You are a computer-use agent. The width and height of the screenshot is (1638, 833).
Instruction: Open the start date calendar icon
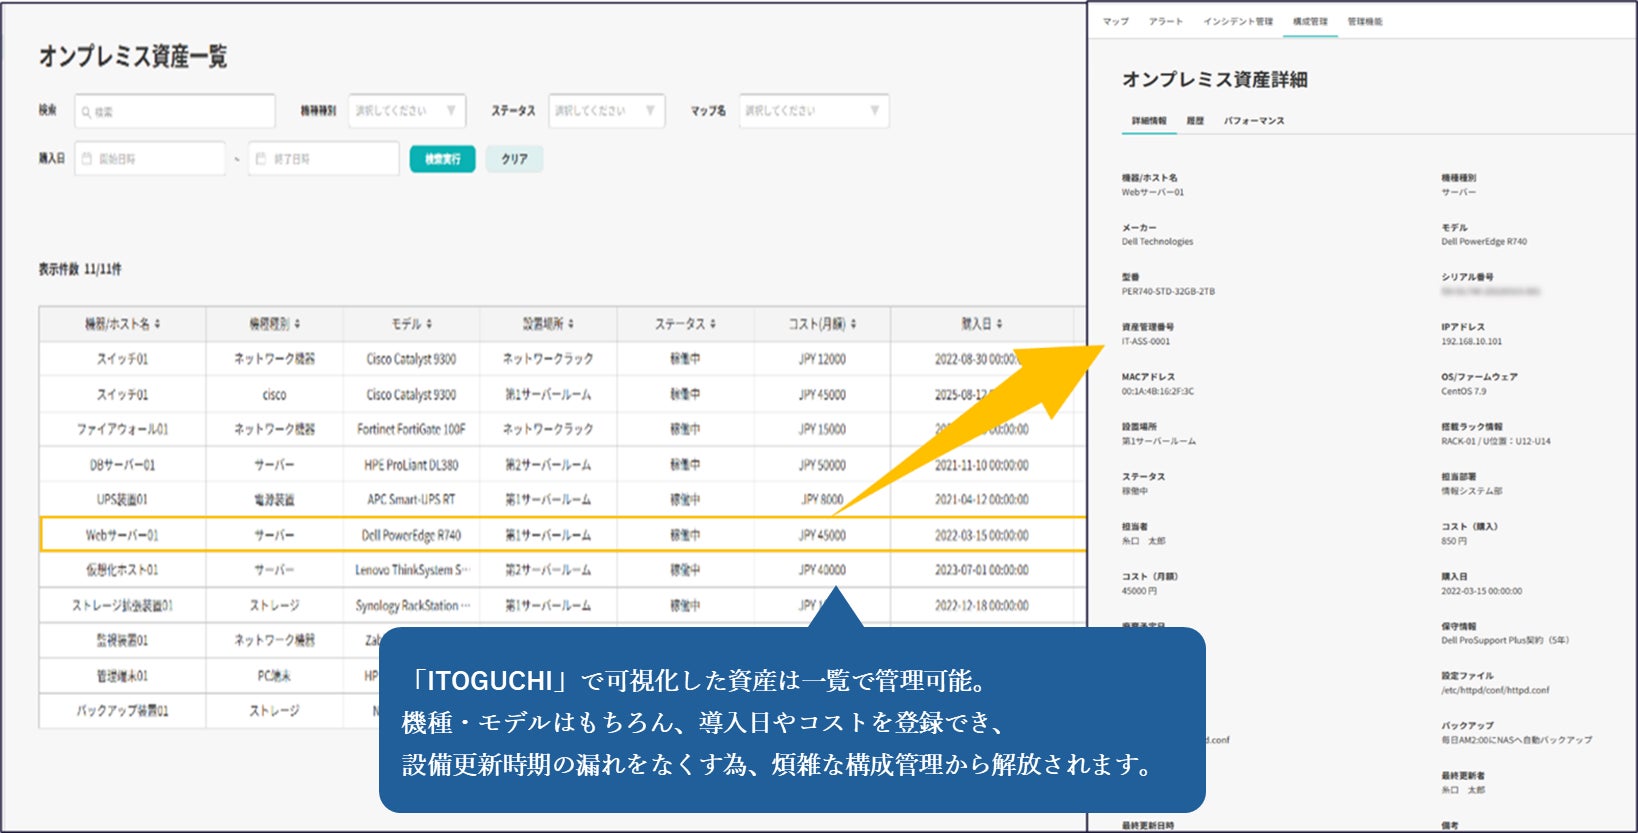[x=87, y=159]
